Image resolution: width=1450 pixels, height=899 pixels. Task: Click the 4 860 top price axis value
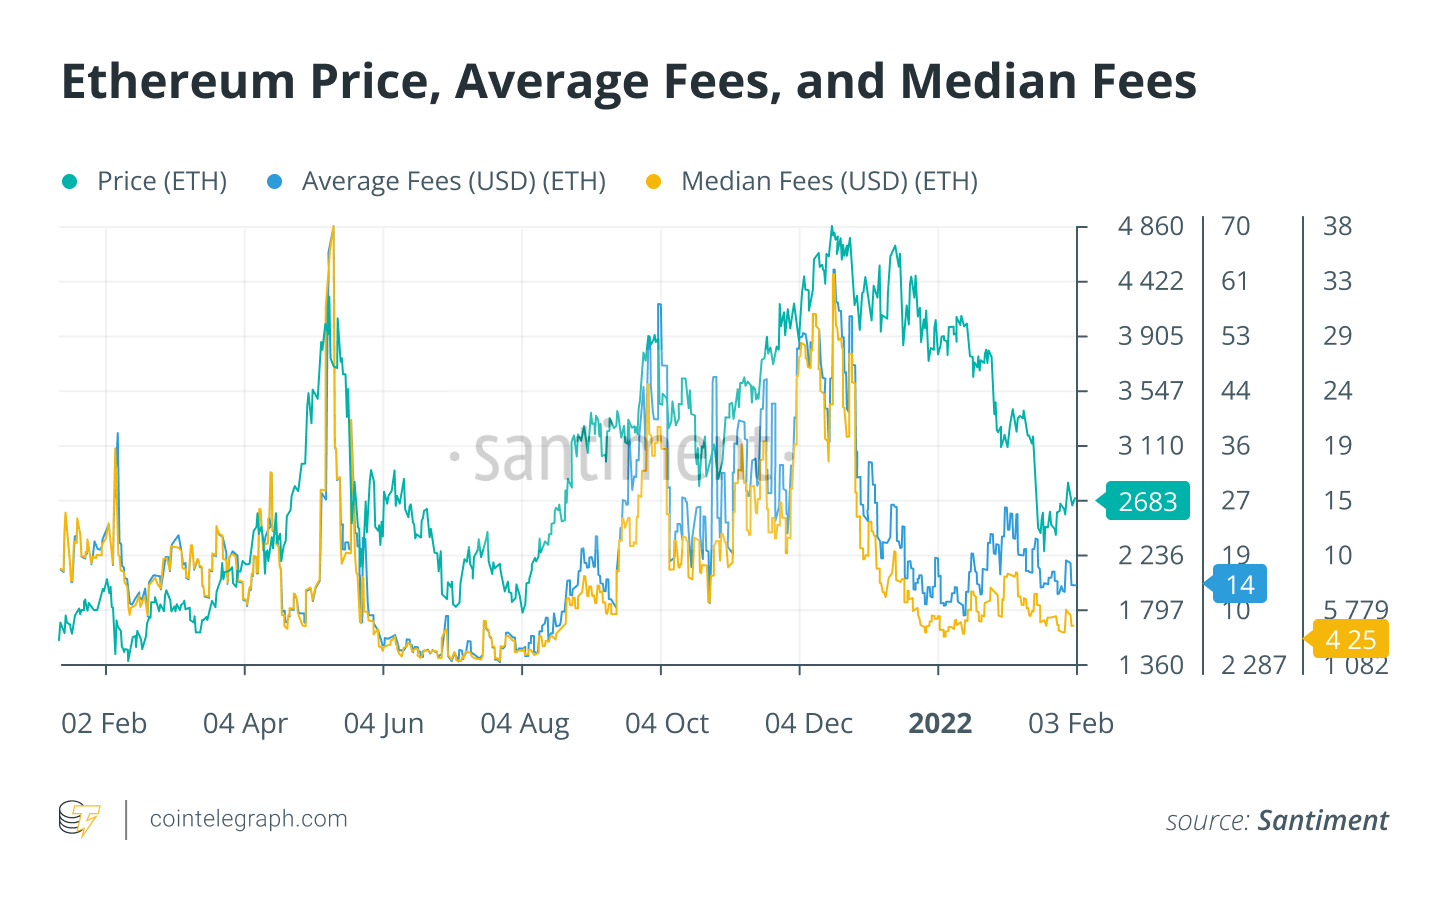pyautogui.click(x=1150, y=227)
